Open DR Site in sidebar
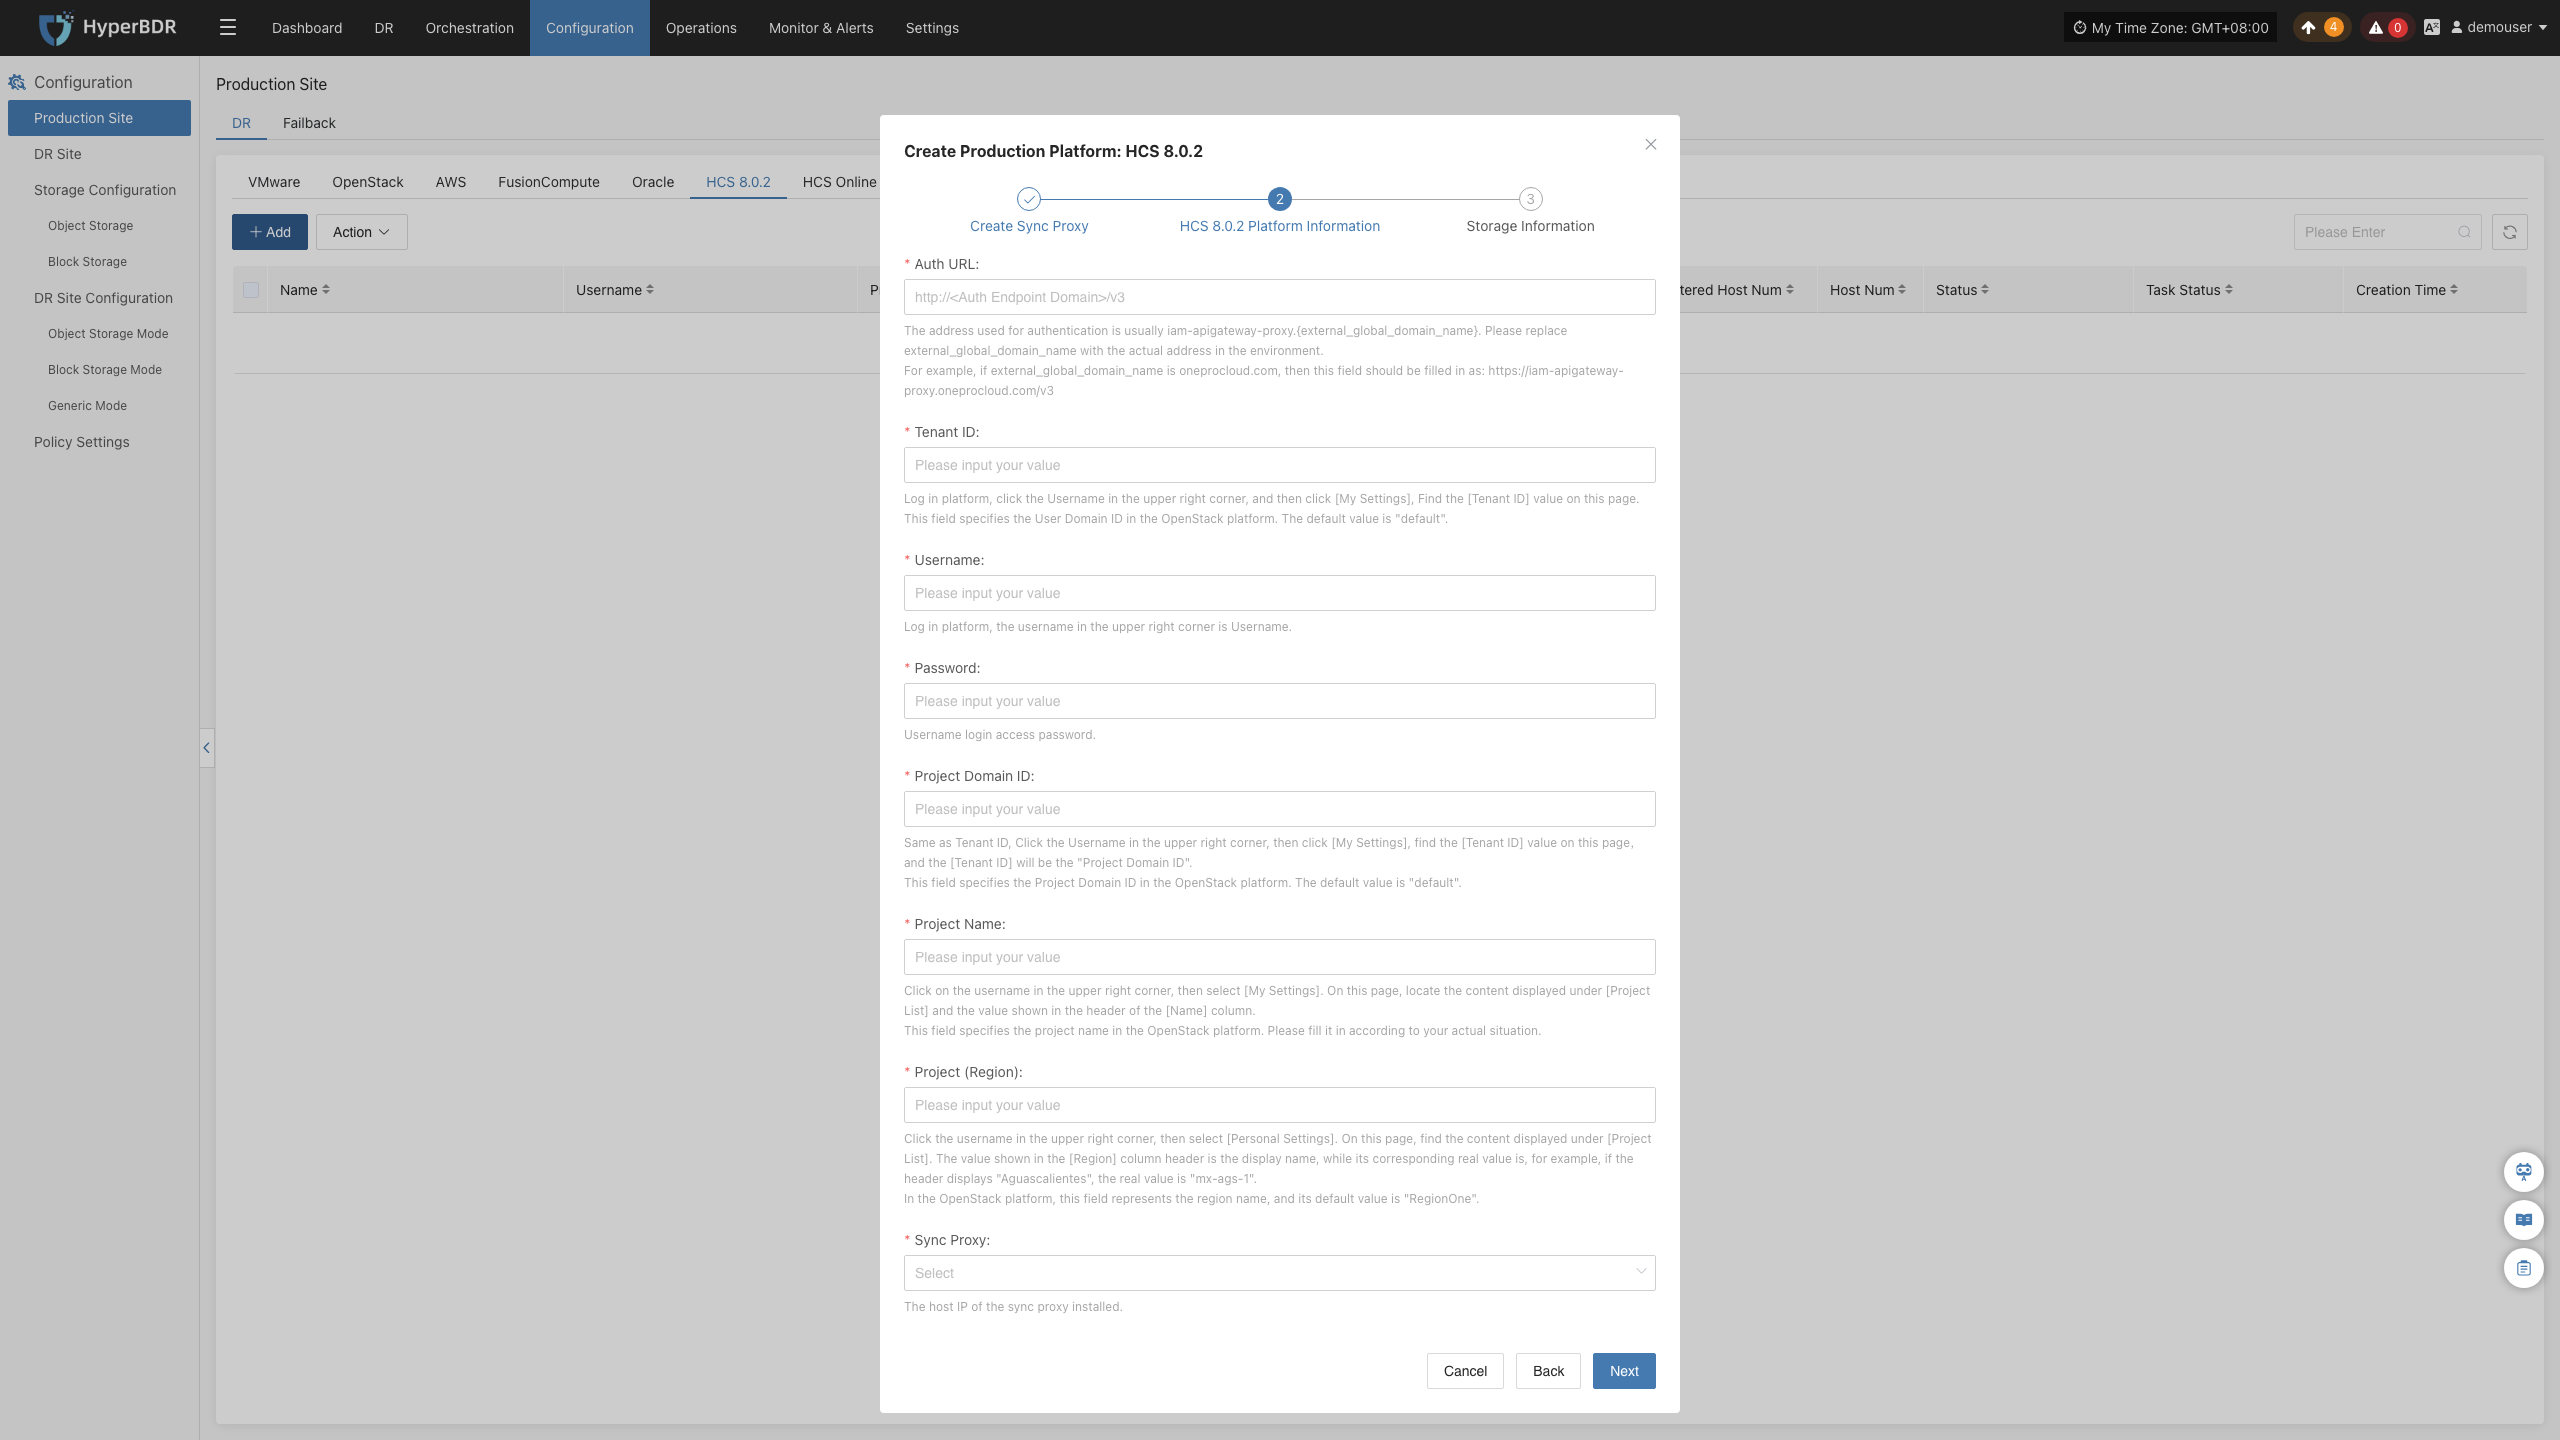The width and height of the screenshot is (2560, 1440). coord(99,154)
